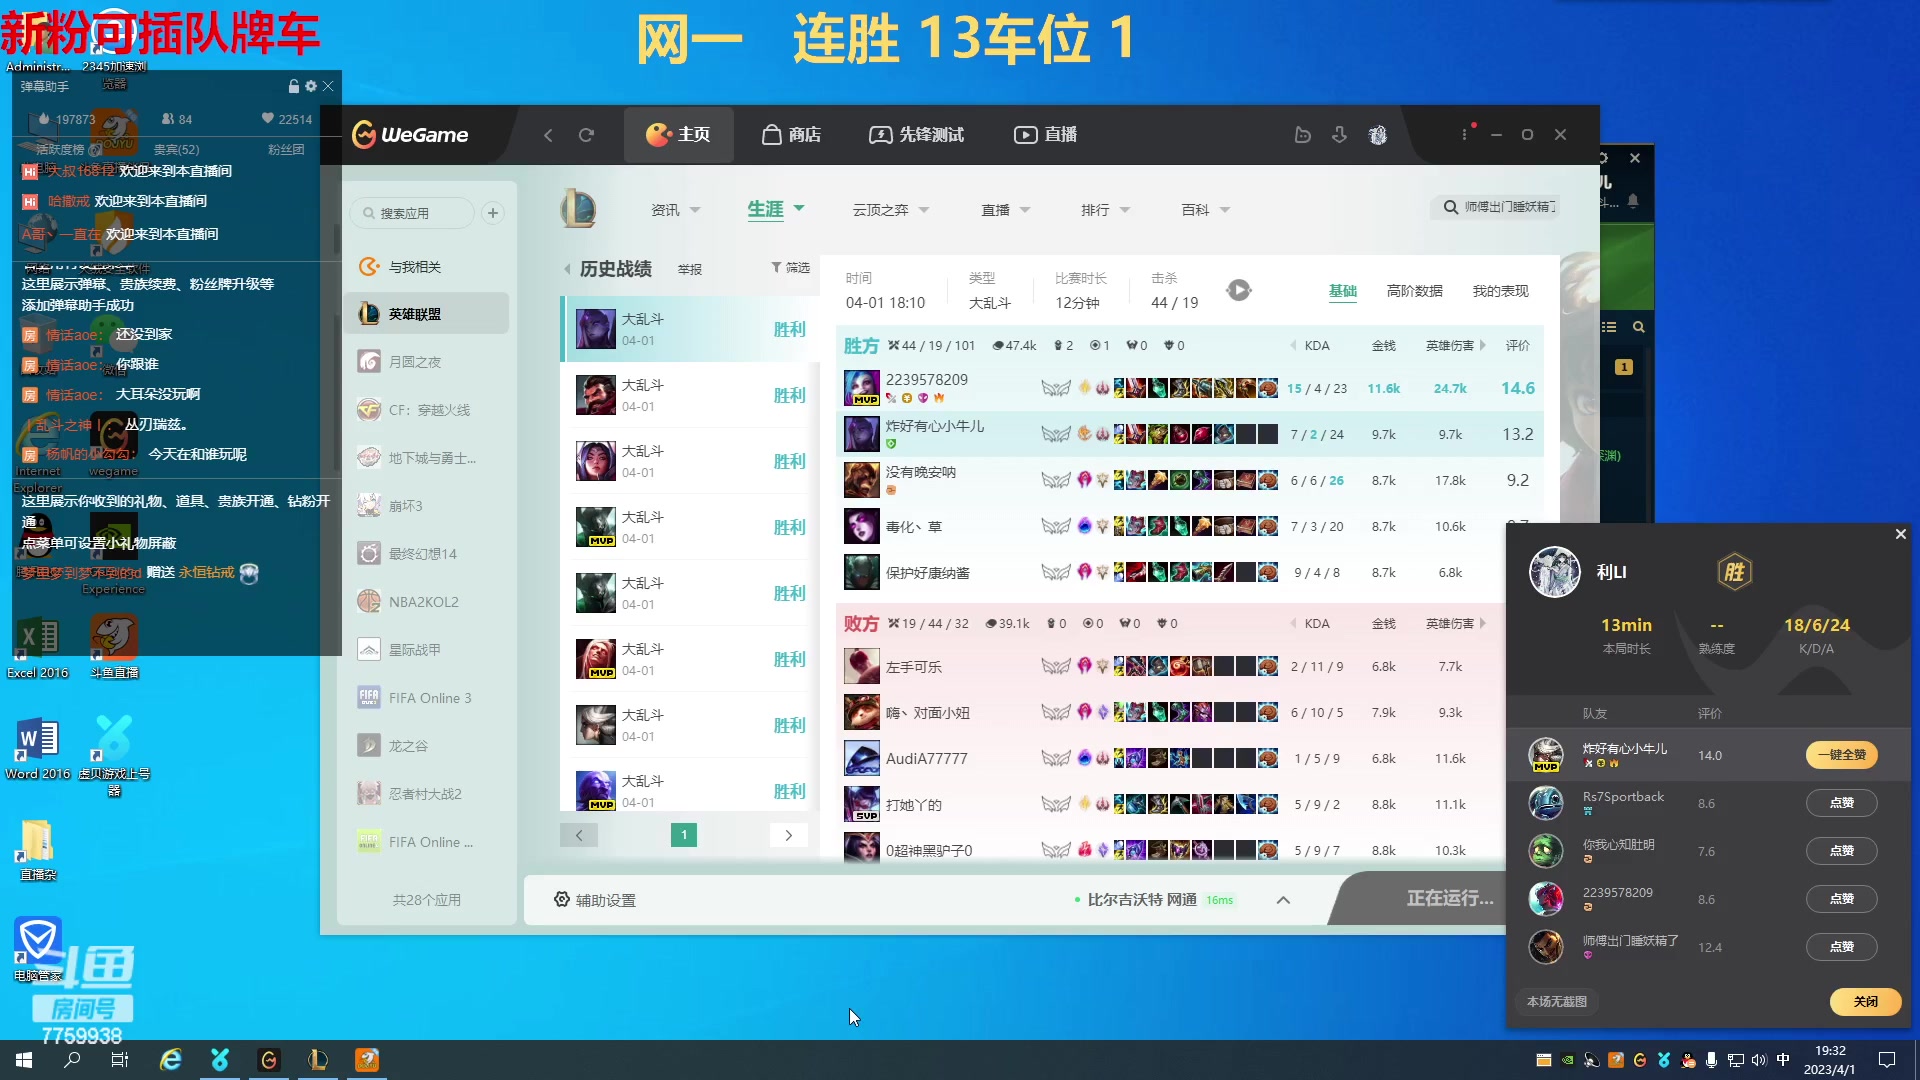Viewport: 1920px width, 1080px height.
Task: Click the 搜索应用 search field
Action: point(412,213)
